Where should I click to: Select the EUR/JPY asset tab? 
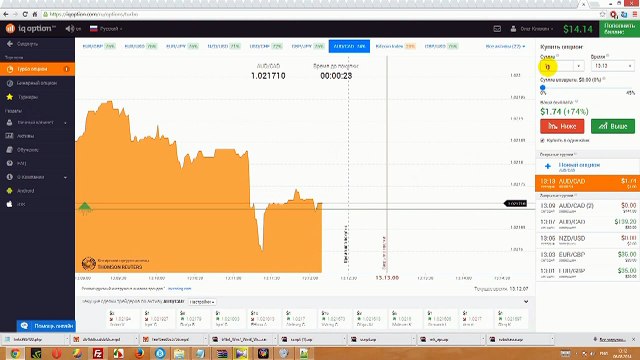182,46
